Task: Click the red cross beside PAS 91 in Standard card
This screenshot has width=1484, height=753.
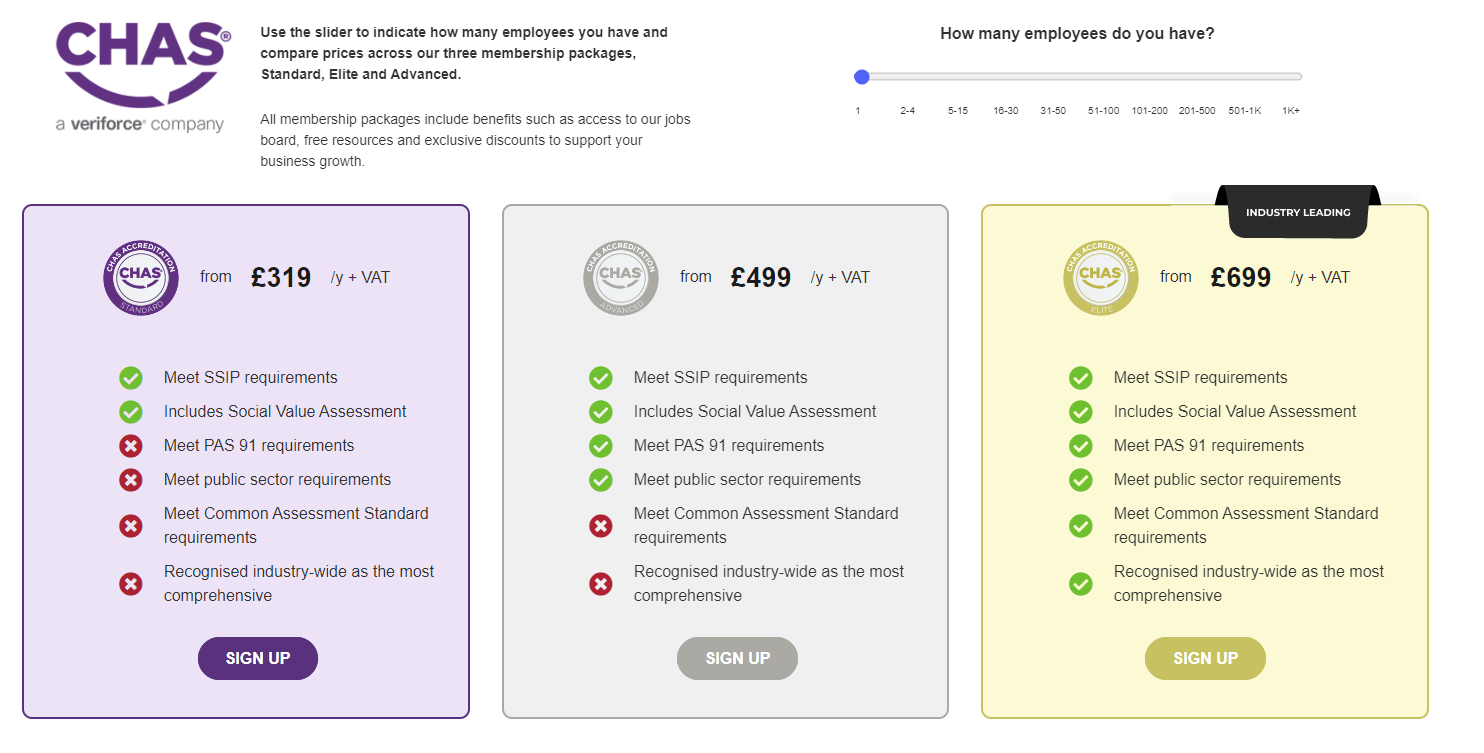Action: click(131, 446)
